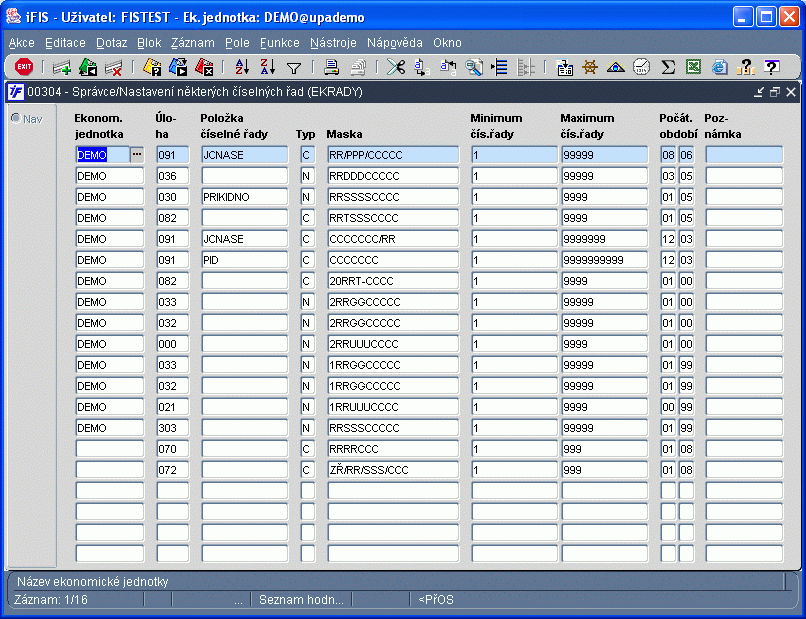Click the printer icon
This screenshot has height=619, width=806.
pos(332,67)
